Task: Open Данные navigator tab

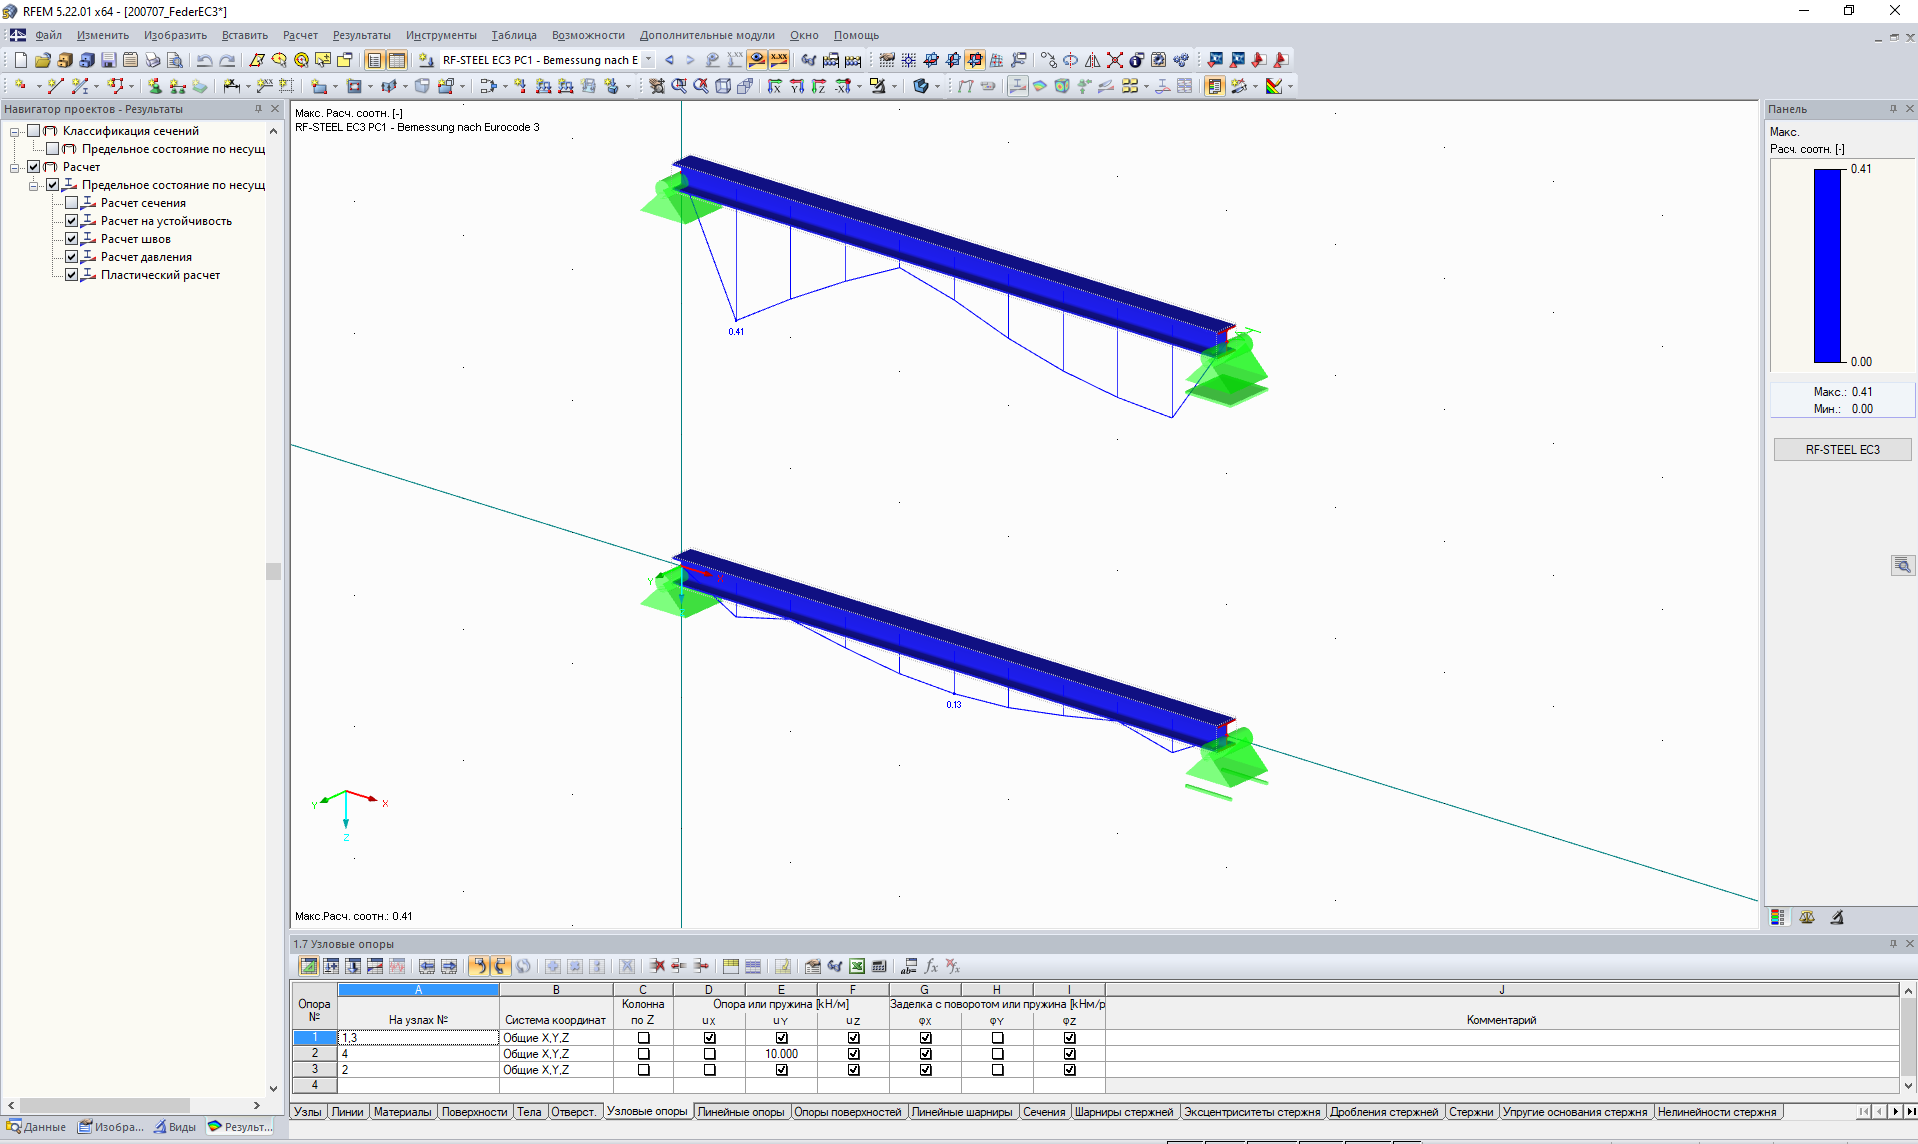Action: click(x=36, y=1127)
